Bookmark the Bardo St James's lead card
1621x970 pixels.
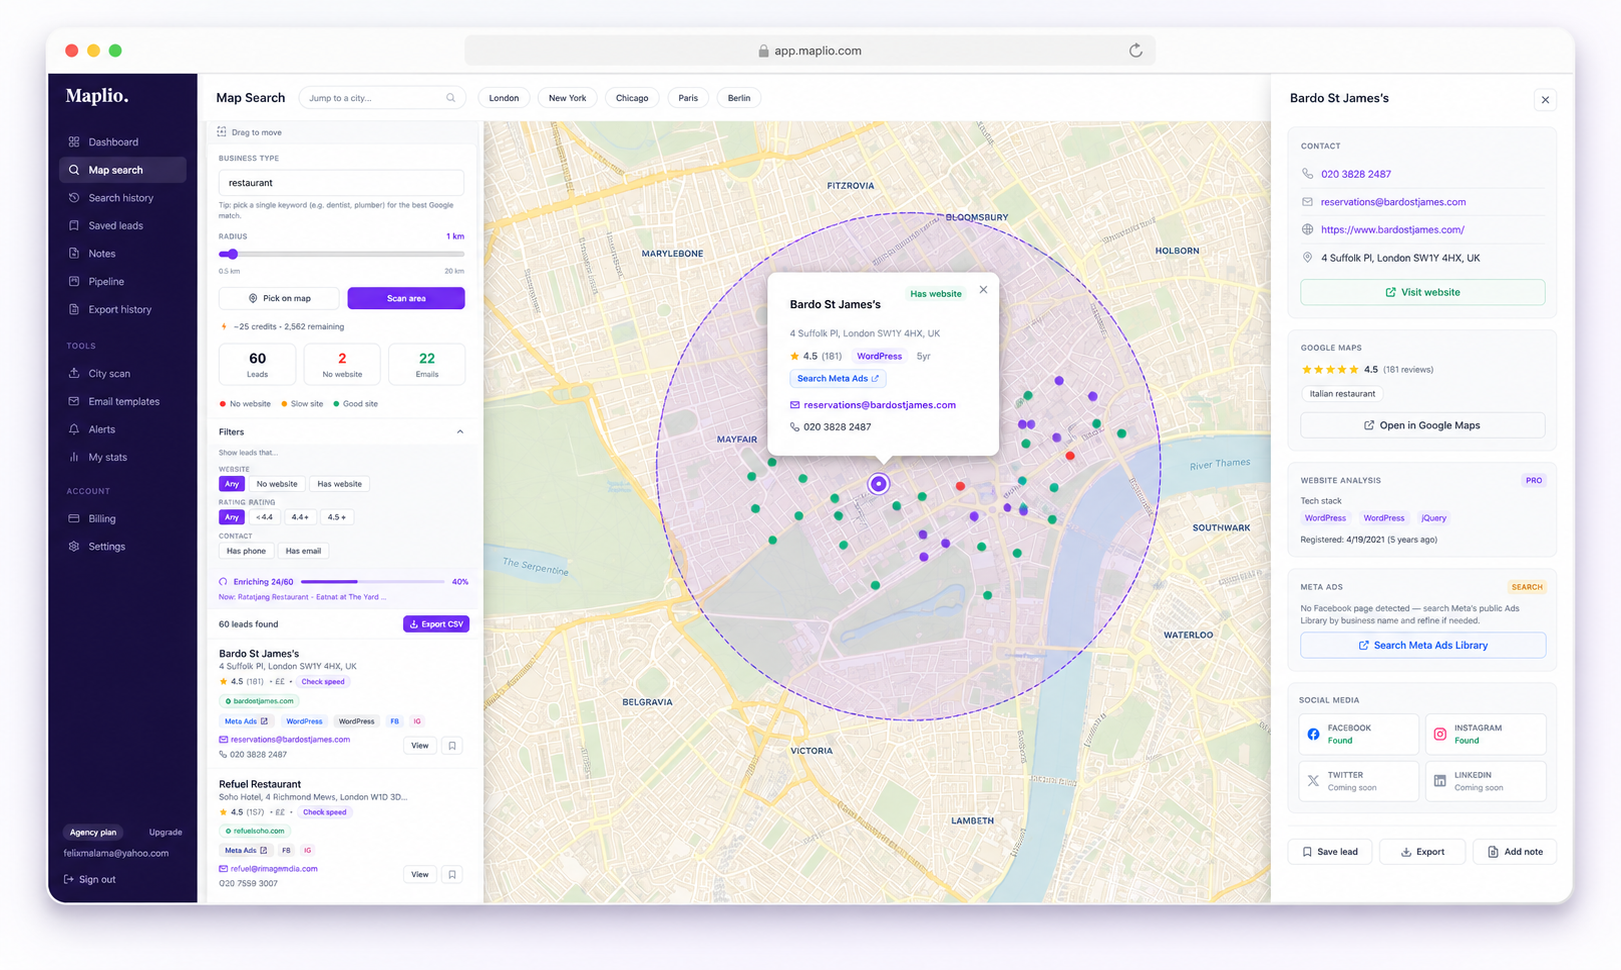(x=452, y=746)
